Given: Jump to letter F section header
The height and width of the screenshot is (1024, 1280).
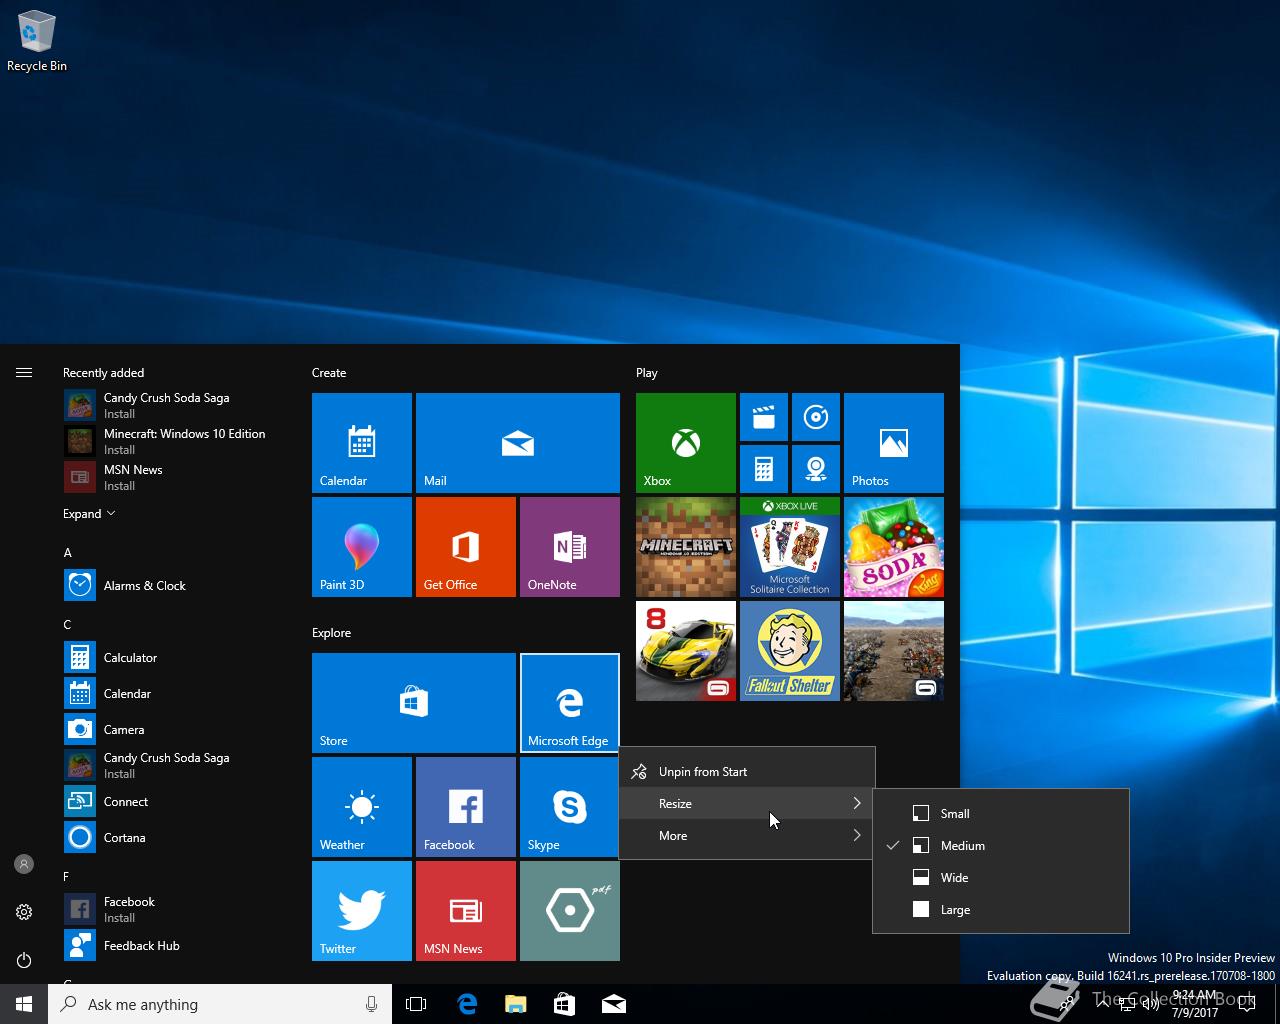Looking at the screenshot, I should coord(67,877).
